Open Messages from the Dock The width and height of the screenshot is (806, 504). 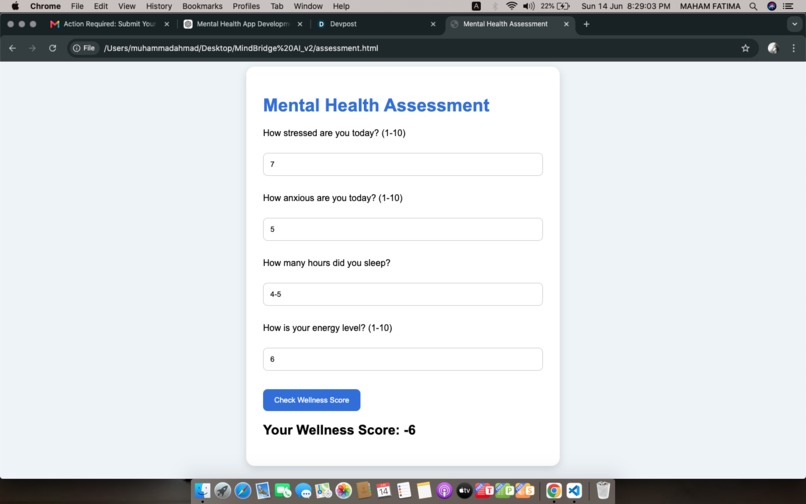pos(303,490)
